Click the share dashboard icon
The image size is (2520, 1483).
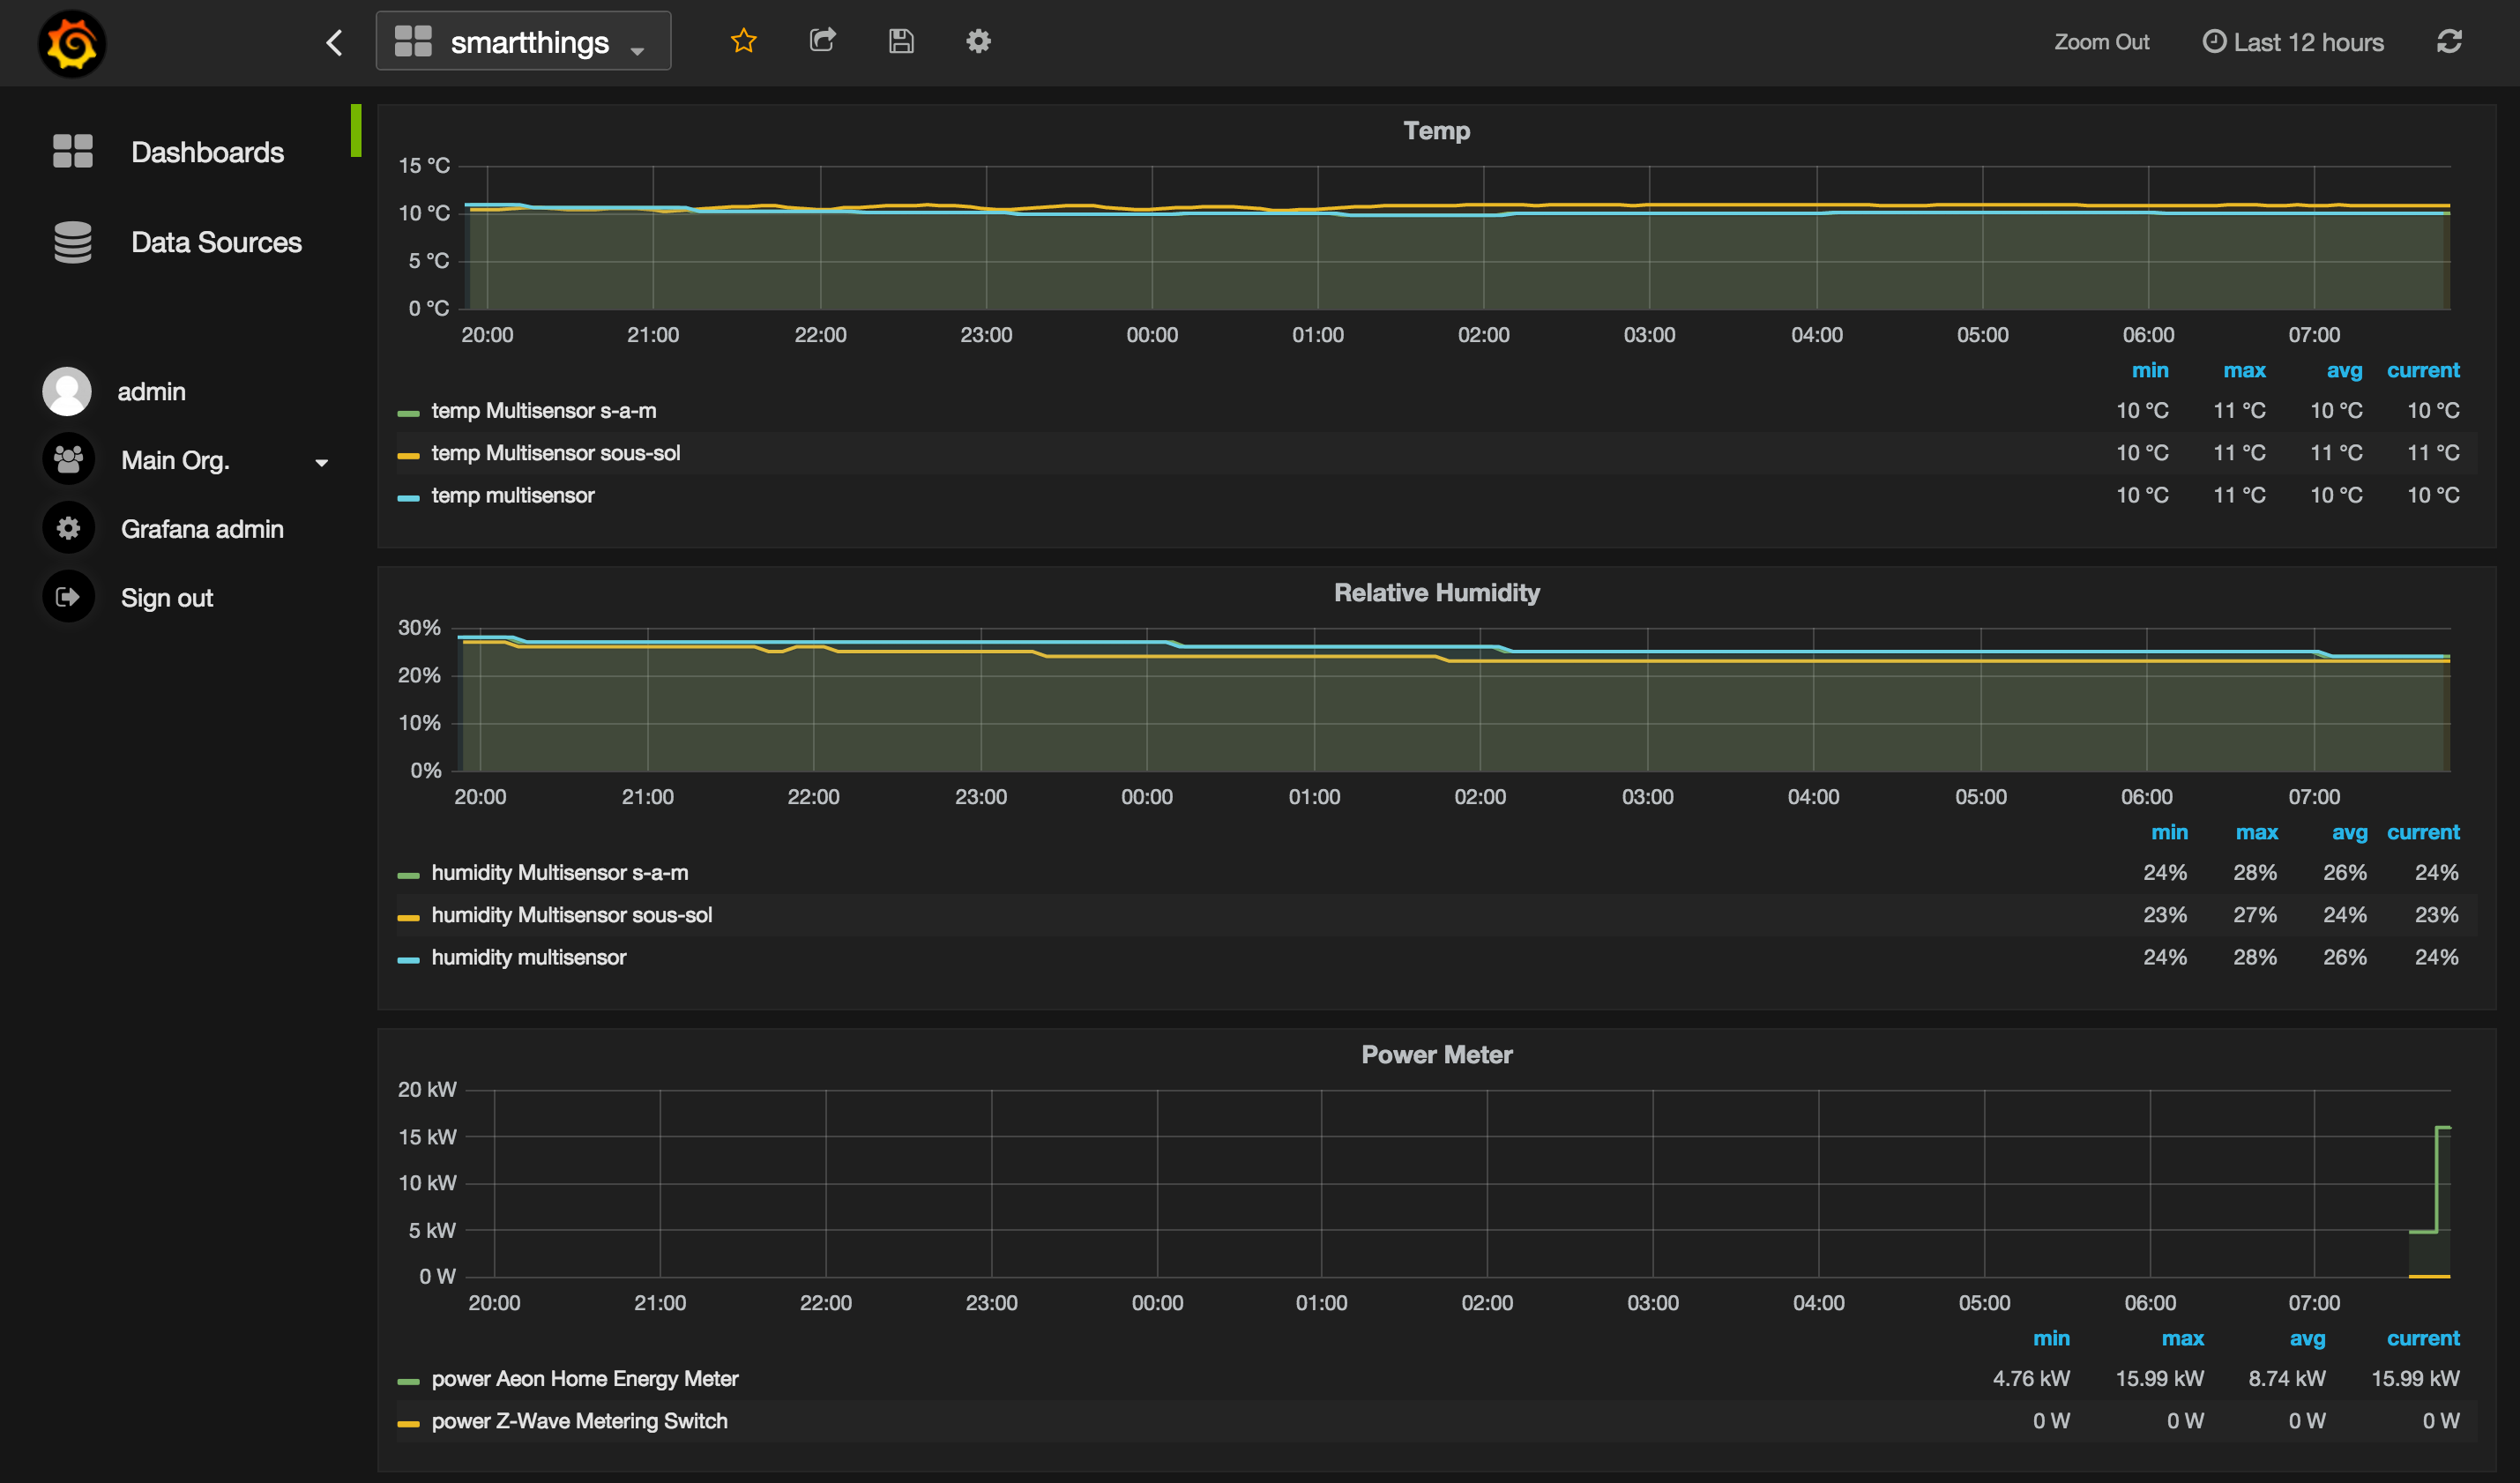pyautogui.click(x=822, y=41)
